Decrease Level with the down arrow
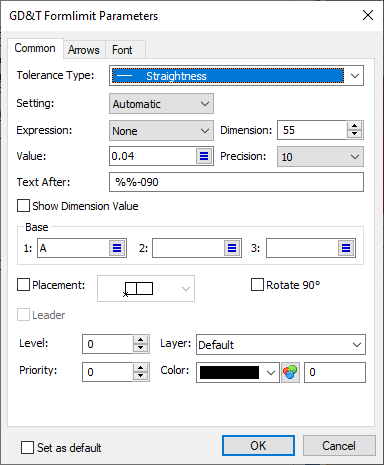384x465 pixels. [140, 348]
